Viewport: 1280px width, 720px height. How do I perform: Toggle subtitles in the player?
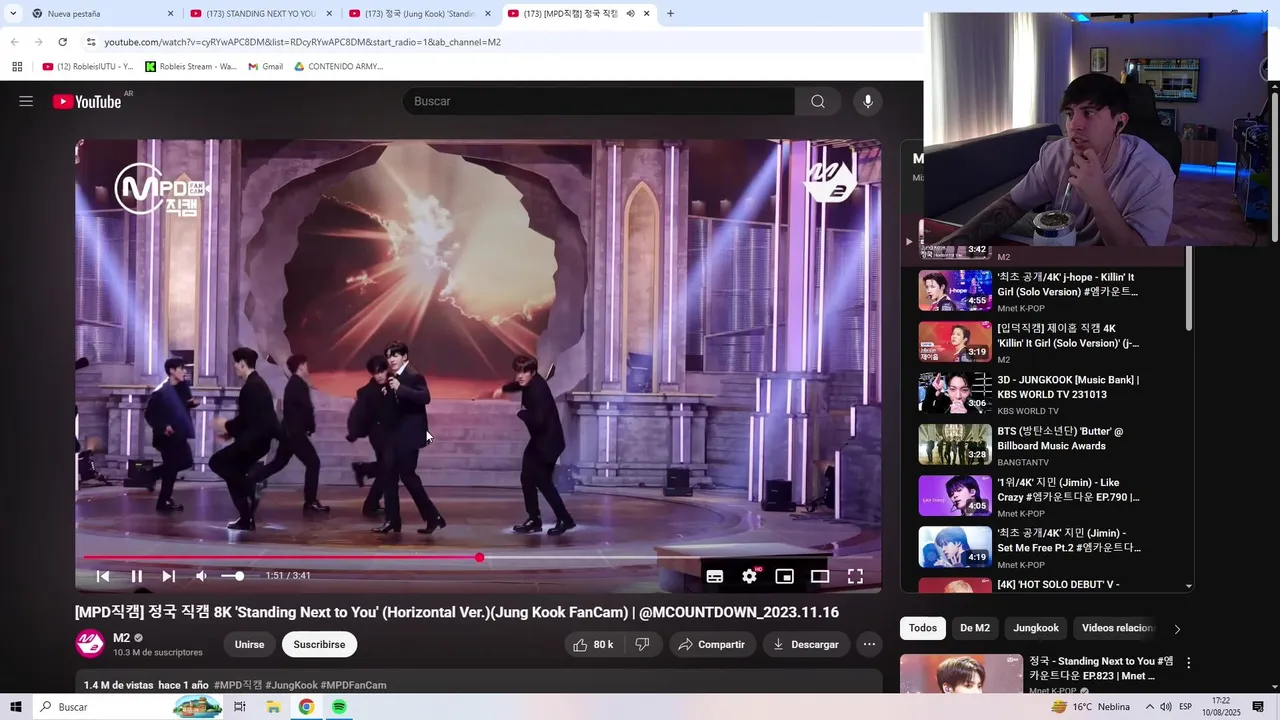click(x=715, y=576)
